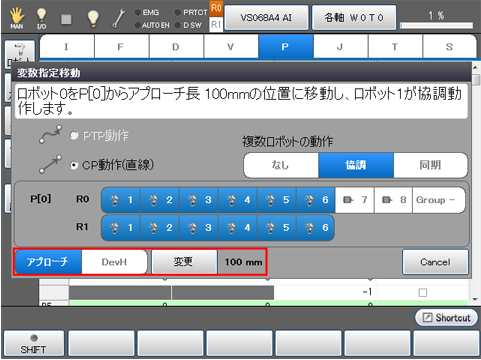Tick the checkbox in the -1 row

[423, 293]
